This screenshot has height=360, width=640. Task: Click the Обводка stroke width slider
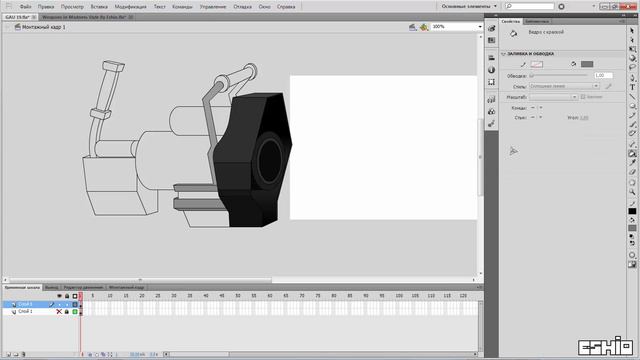(558, 76)
